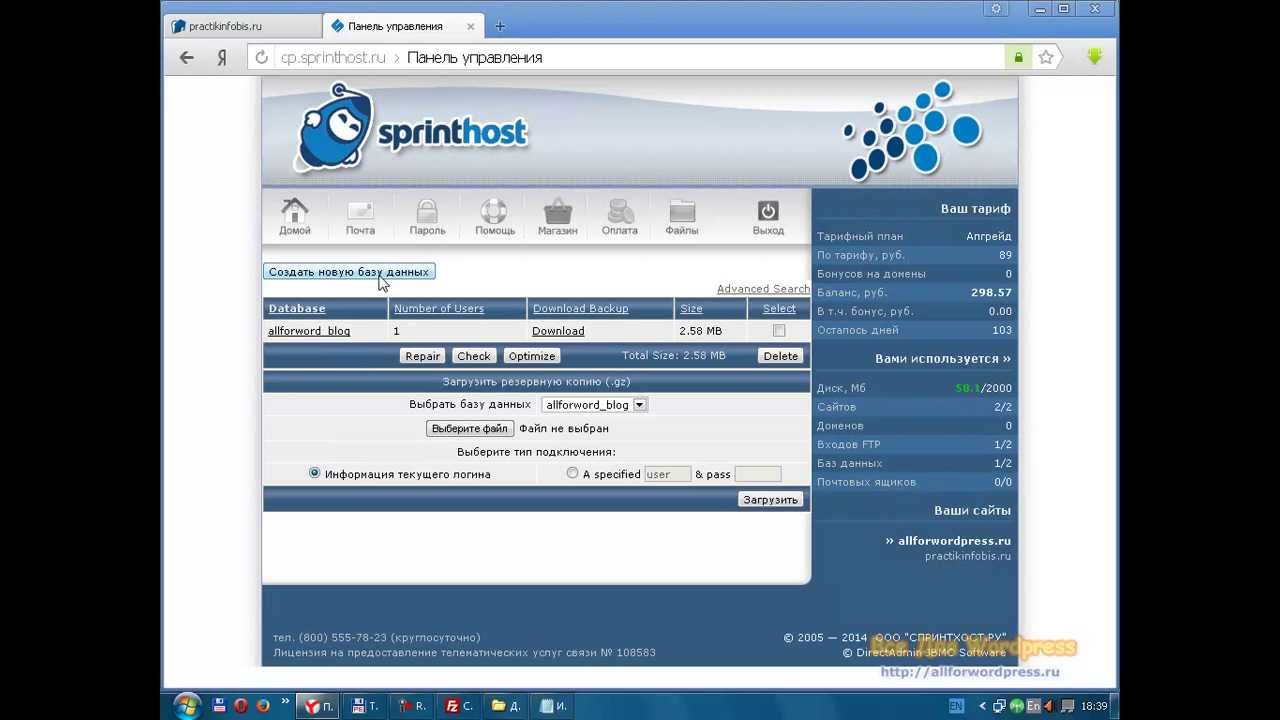Open browser settings gear in title bar
Screen dimensions: 1280x720
[995, 9]
